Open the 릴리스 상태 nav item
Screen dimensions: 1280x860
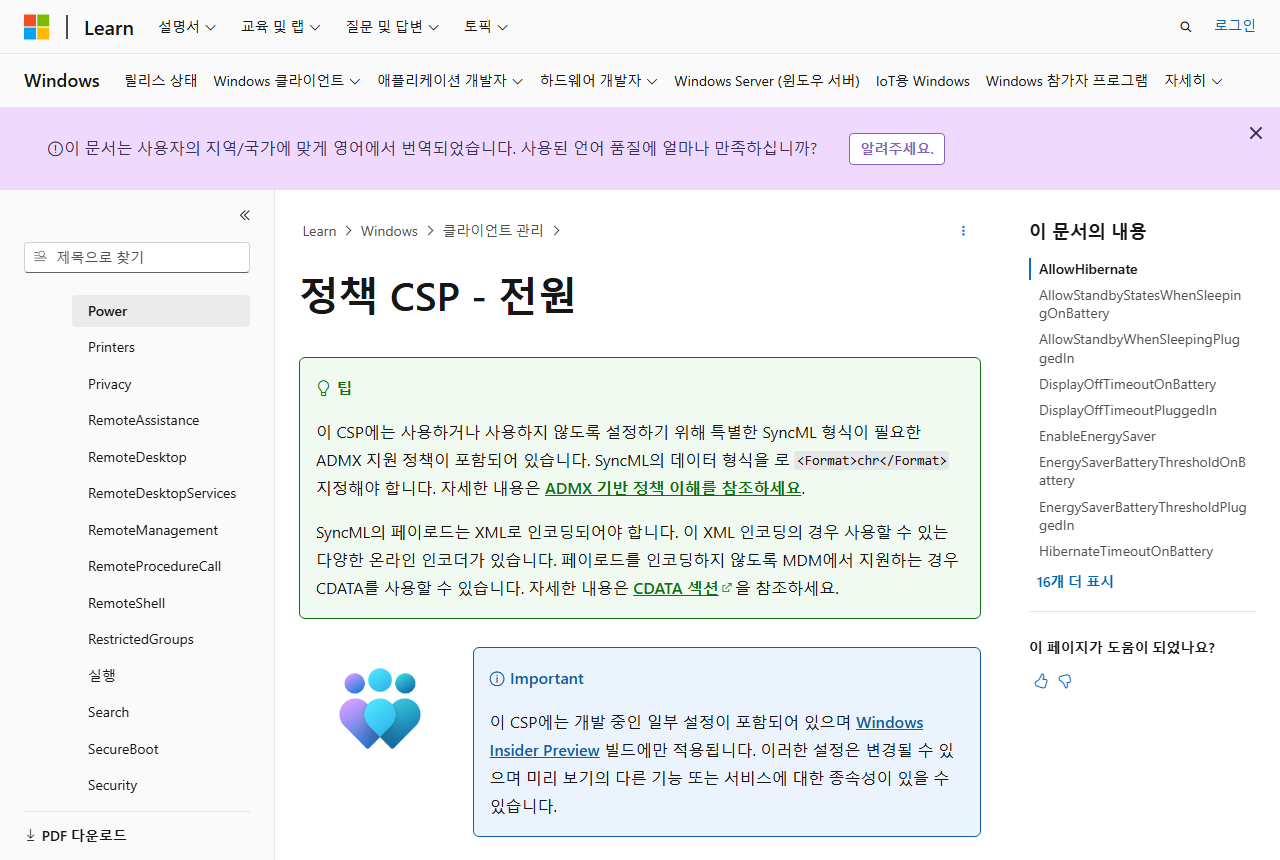pos(161,81)
